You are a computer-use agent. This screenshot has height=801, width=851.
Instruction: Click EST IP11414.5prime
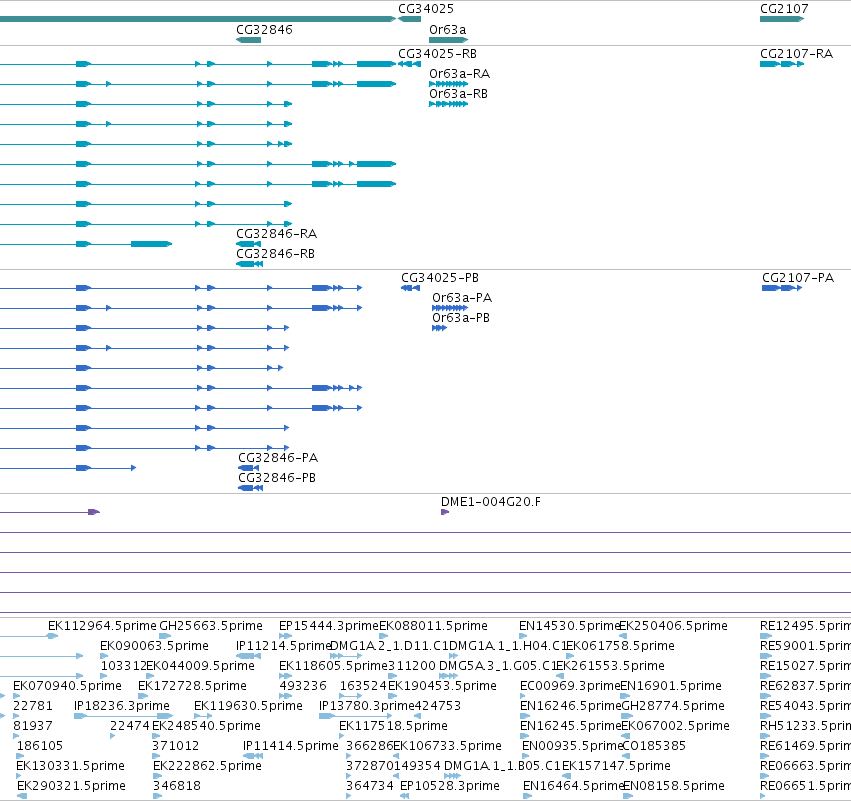point(290,747)
